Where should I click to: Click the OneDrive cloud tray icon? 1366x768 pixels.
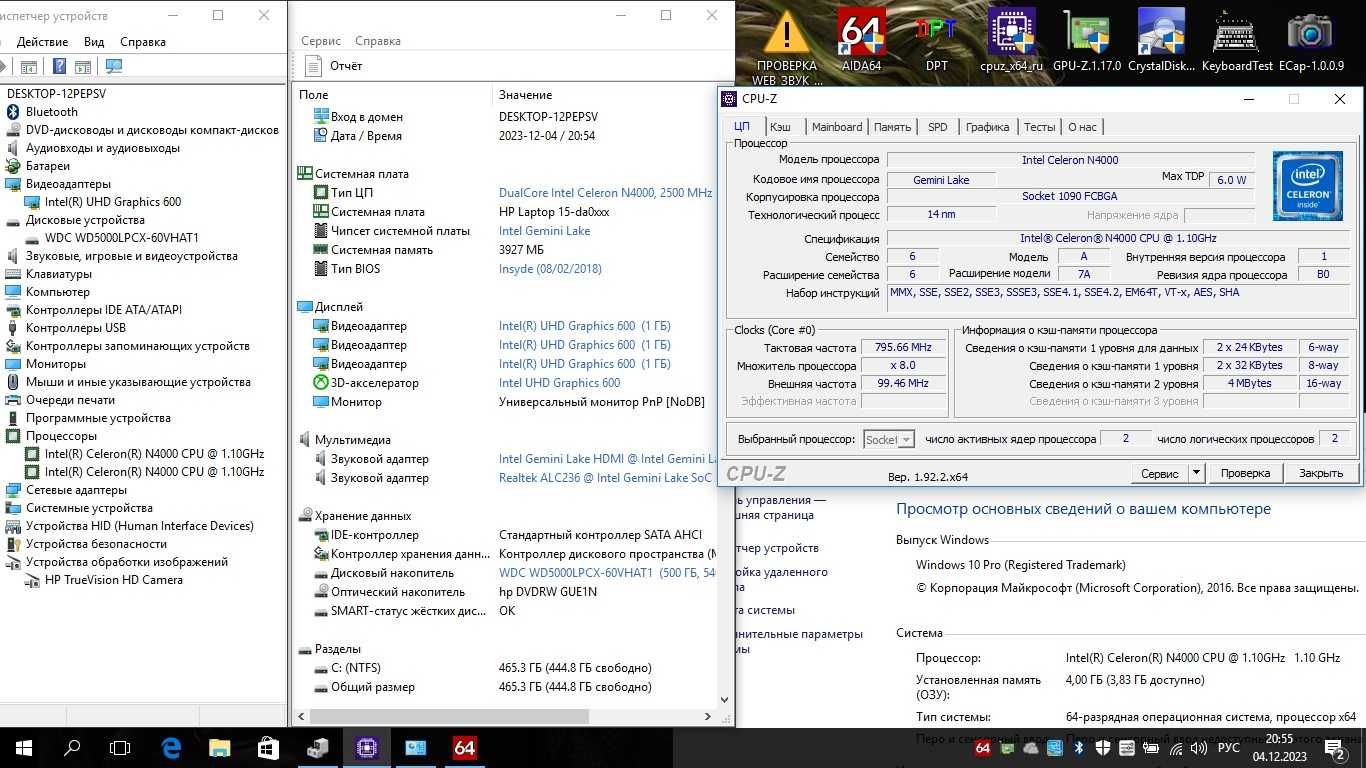[1030, 748]
